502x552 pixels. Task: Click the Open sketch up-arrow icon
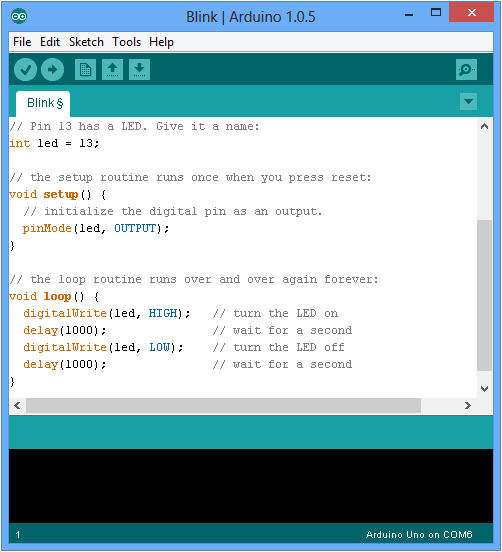[x=113, y=70]
